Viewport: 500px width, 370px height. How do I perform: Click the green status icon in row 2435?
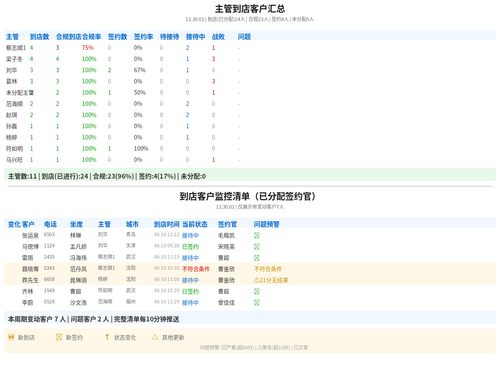[x=257, y=258]
